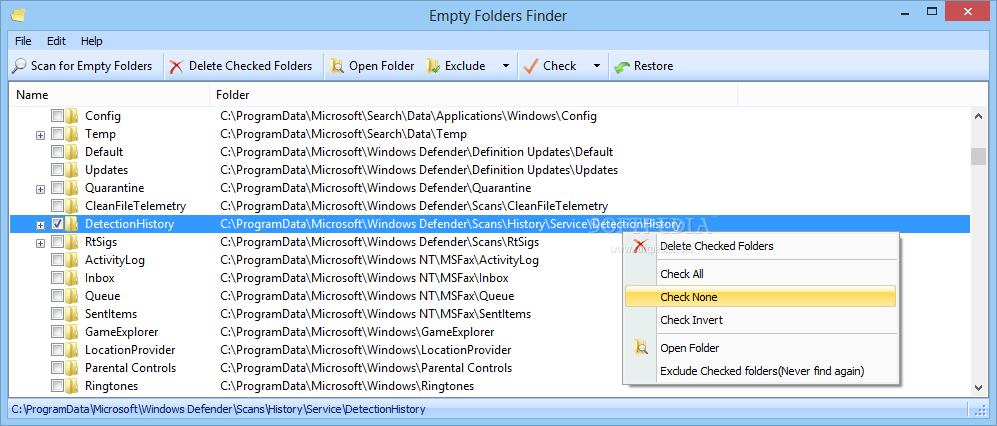Check the LocationProvider checkbox
Viewport: 997px width, 426px height.
tap(57, 350)
